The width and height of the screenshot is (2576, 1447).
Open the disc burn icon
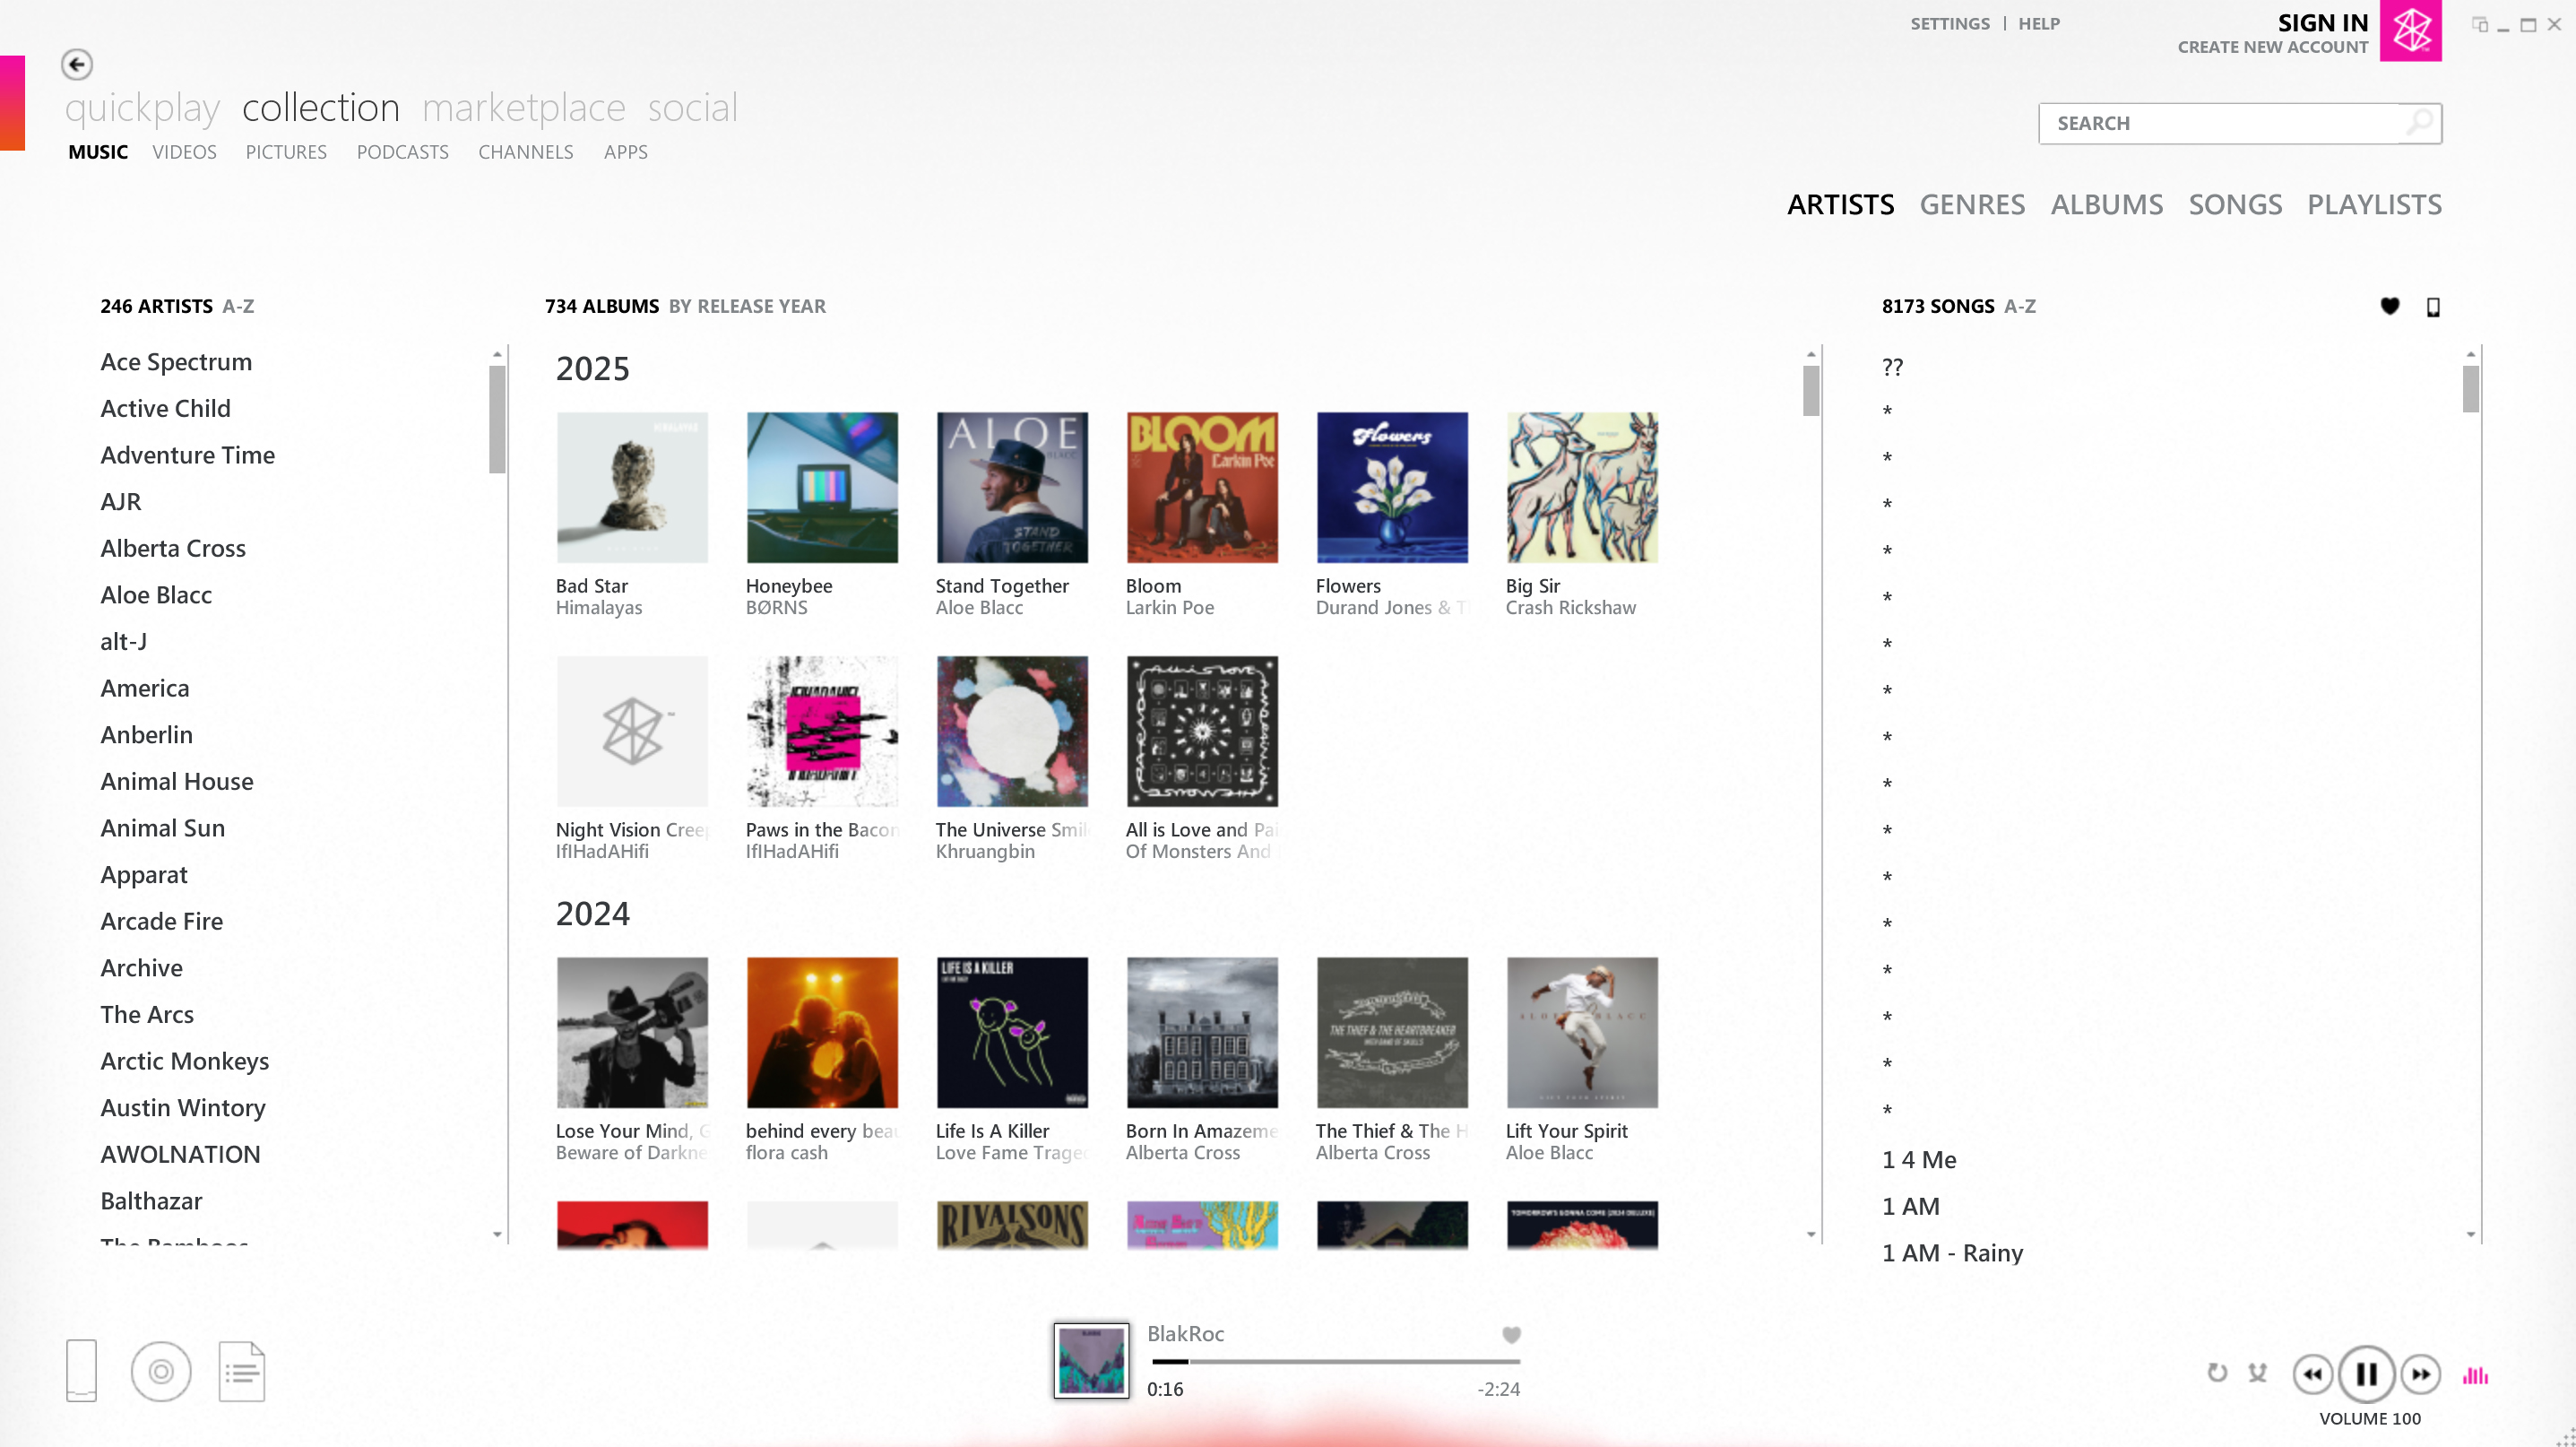[x=161, y=1371]
